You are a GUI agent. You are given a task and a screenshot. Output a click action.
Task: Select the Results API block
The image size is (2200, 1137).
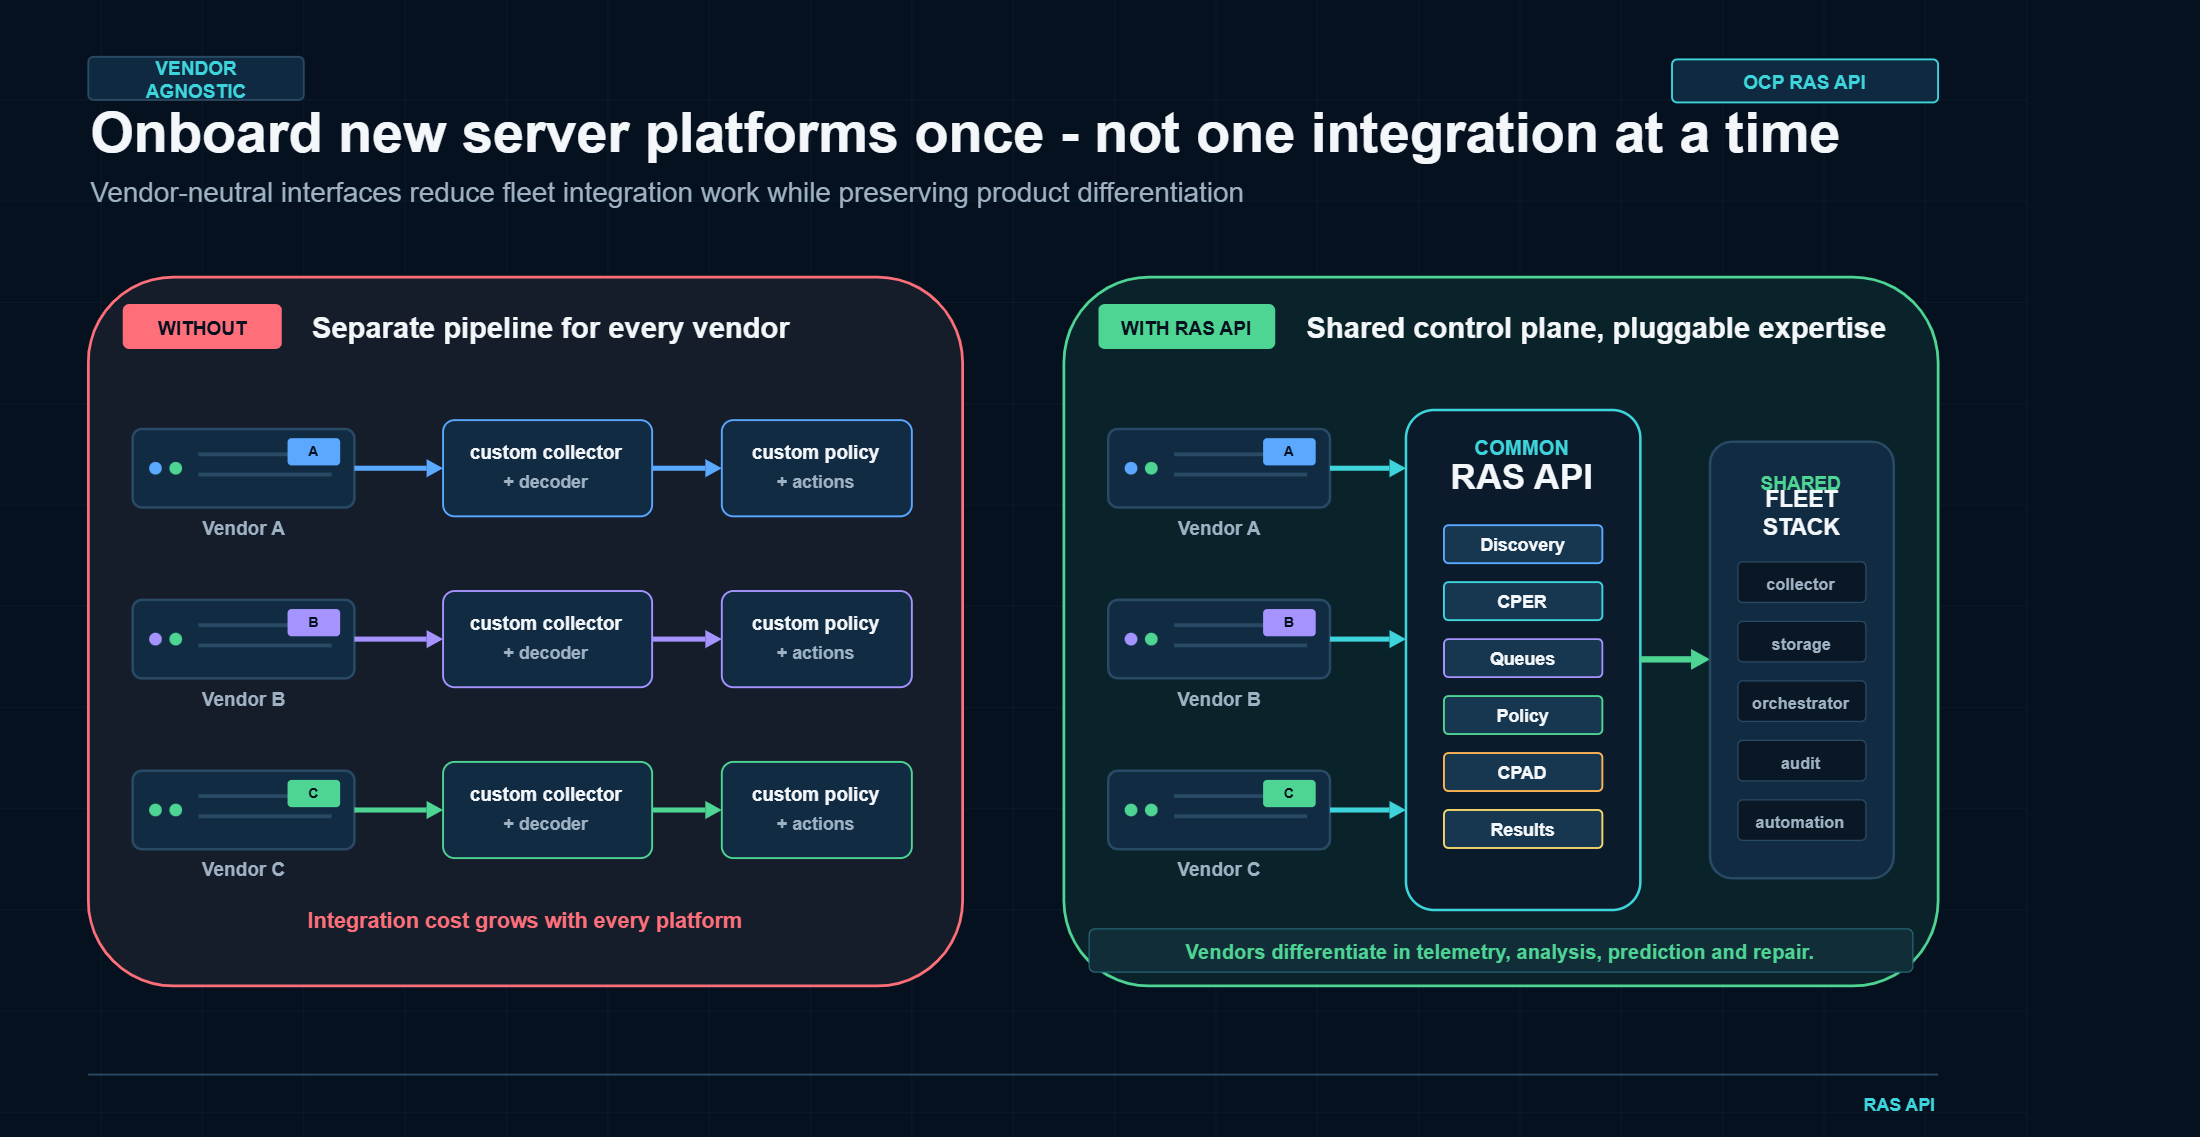(1522, 829)
